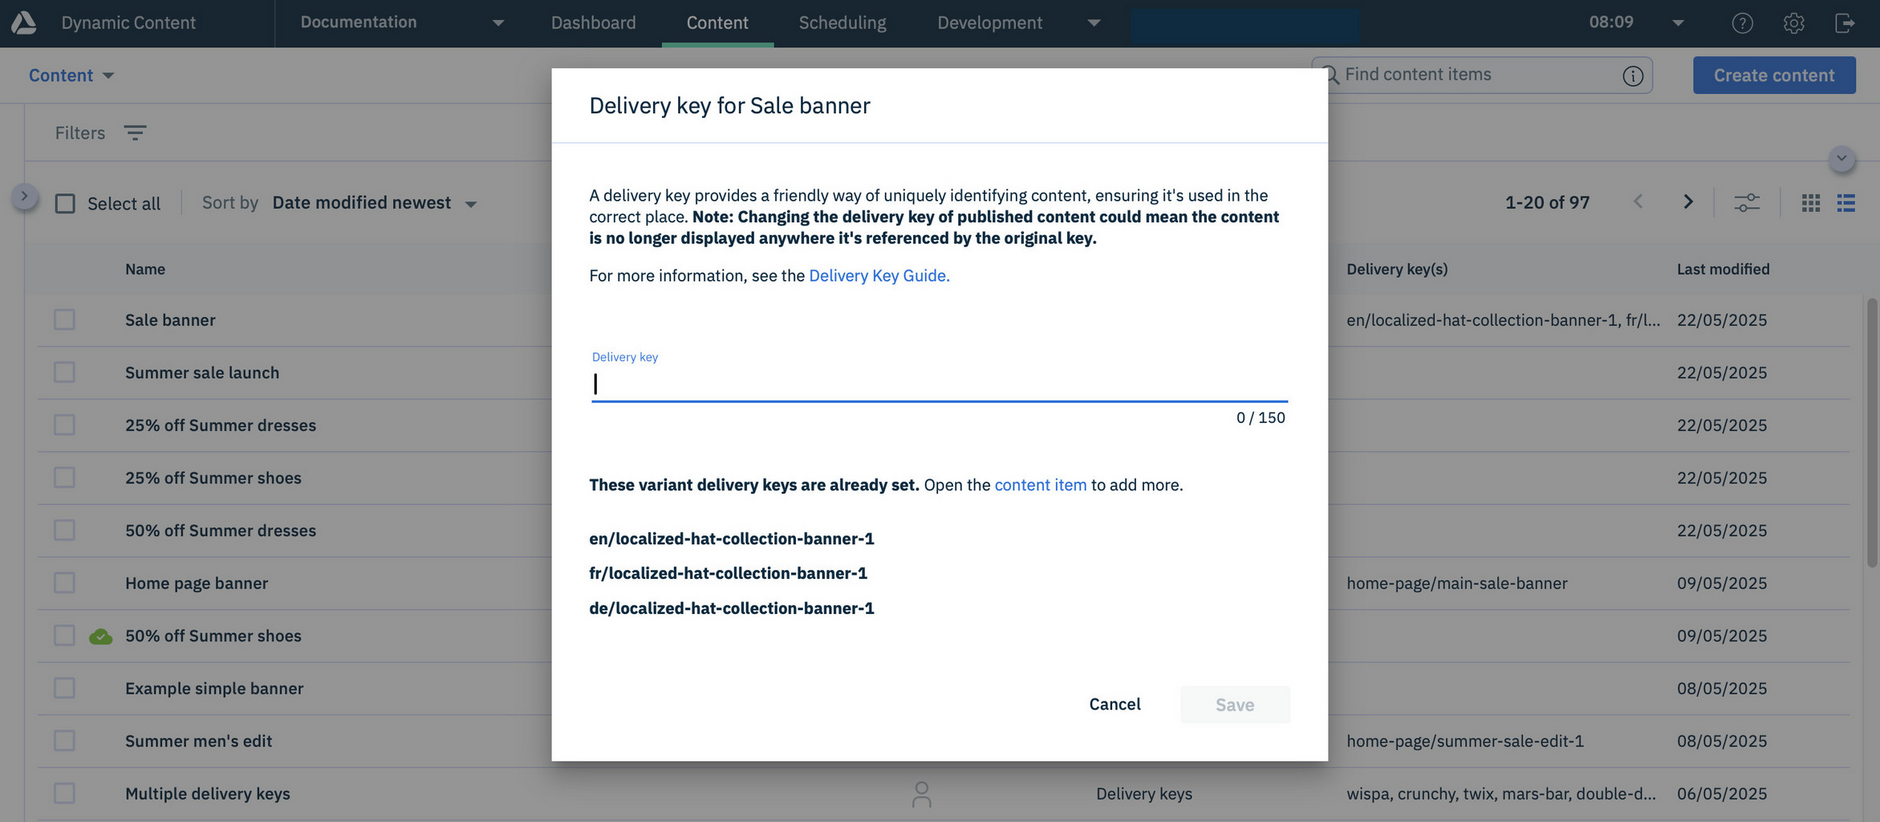Select the Content tab
Screen dimensions: 1880x822
[717, 23]
